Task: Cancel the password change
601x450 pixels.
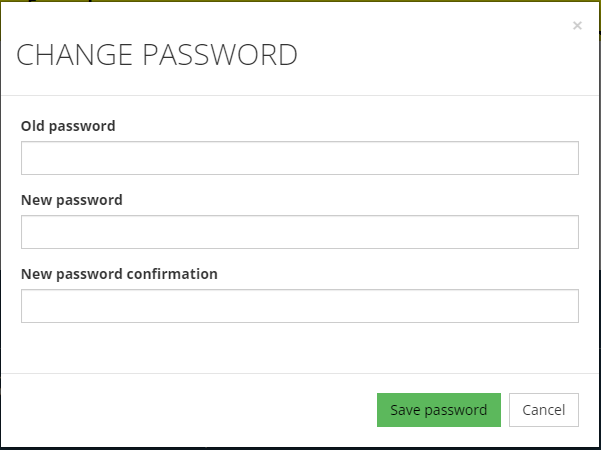Action: click(x=544, y=410)
